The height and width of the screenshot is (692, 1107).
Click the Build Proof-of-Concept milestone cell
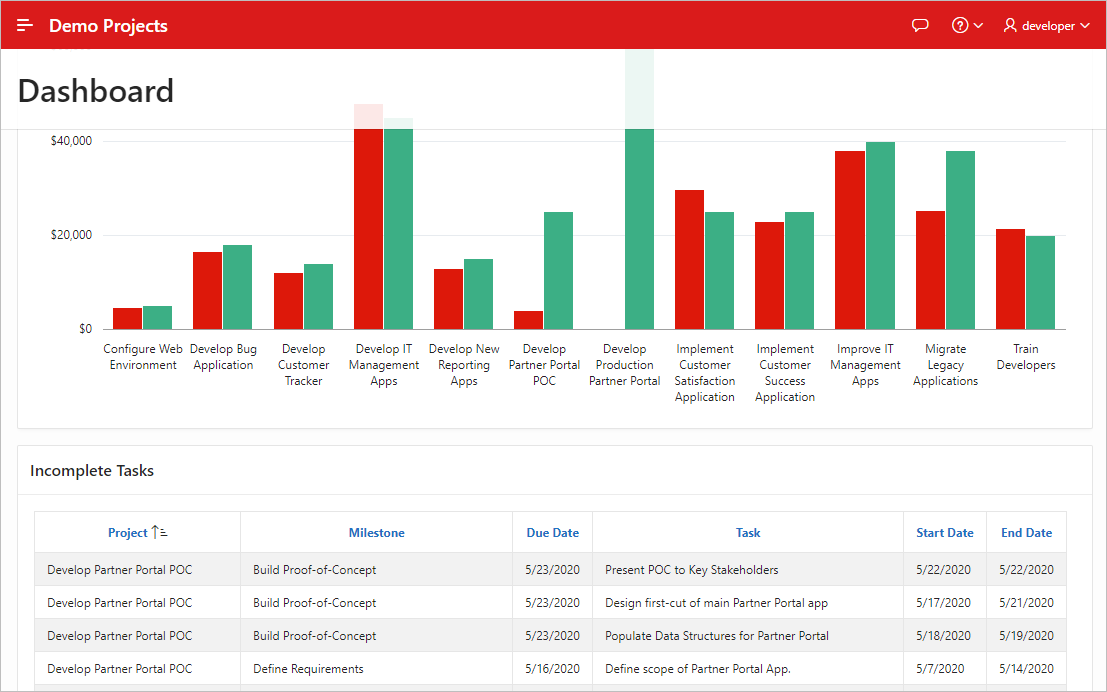(x=315, y=569)
